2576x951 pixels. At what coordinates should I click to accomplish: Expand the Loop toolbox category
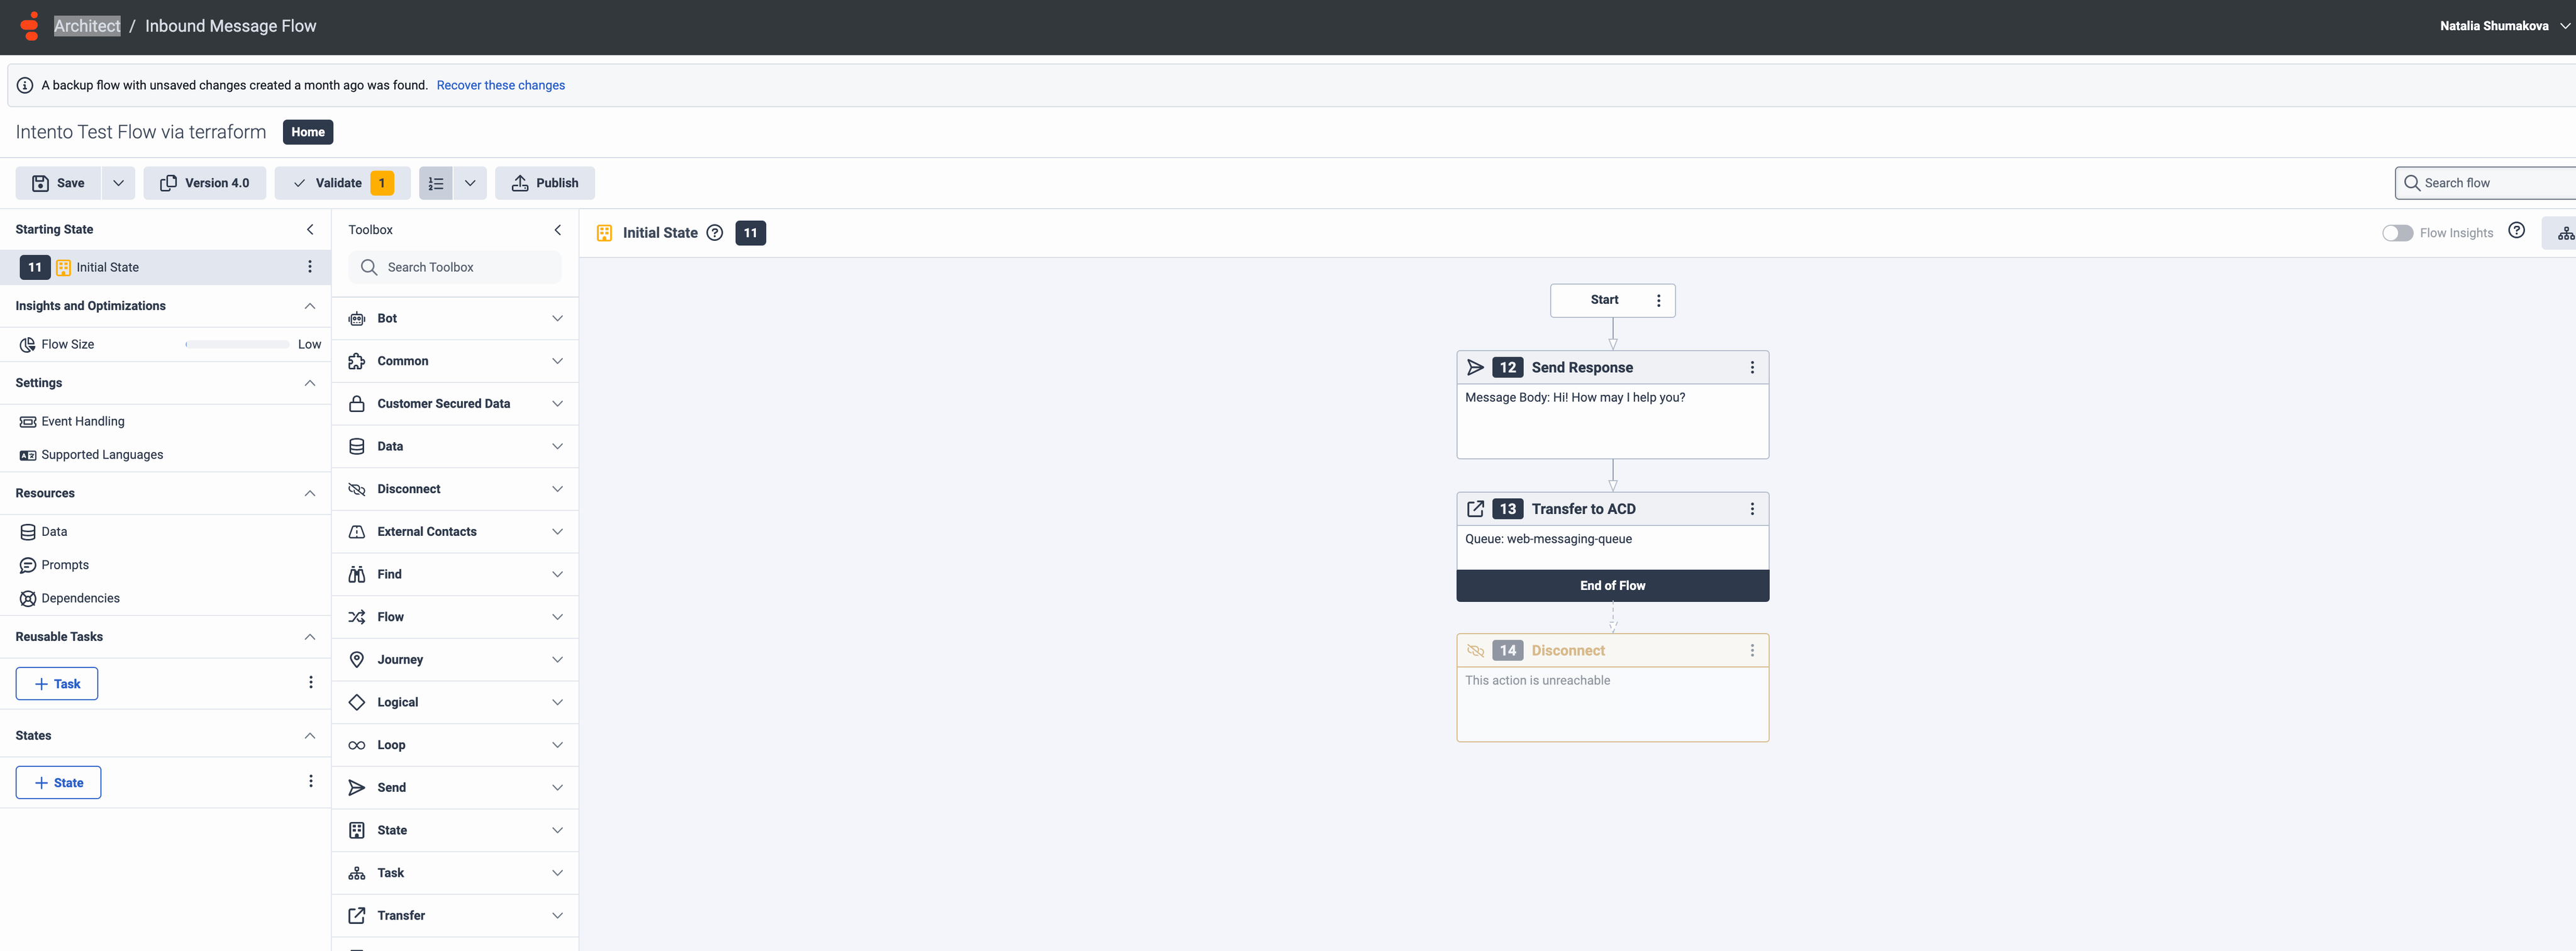(455, 745)
